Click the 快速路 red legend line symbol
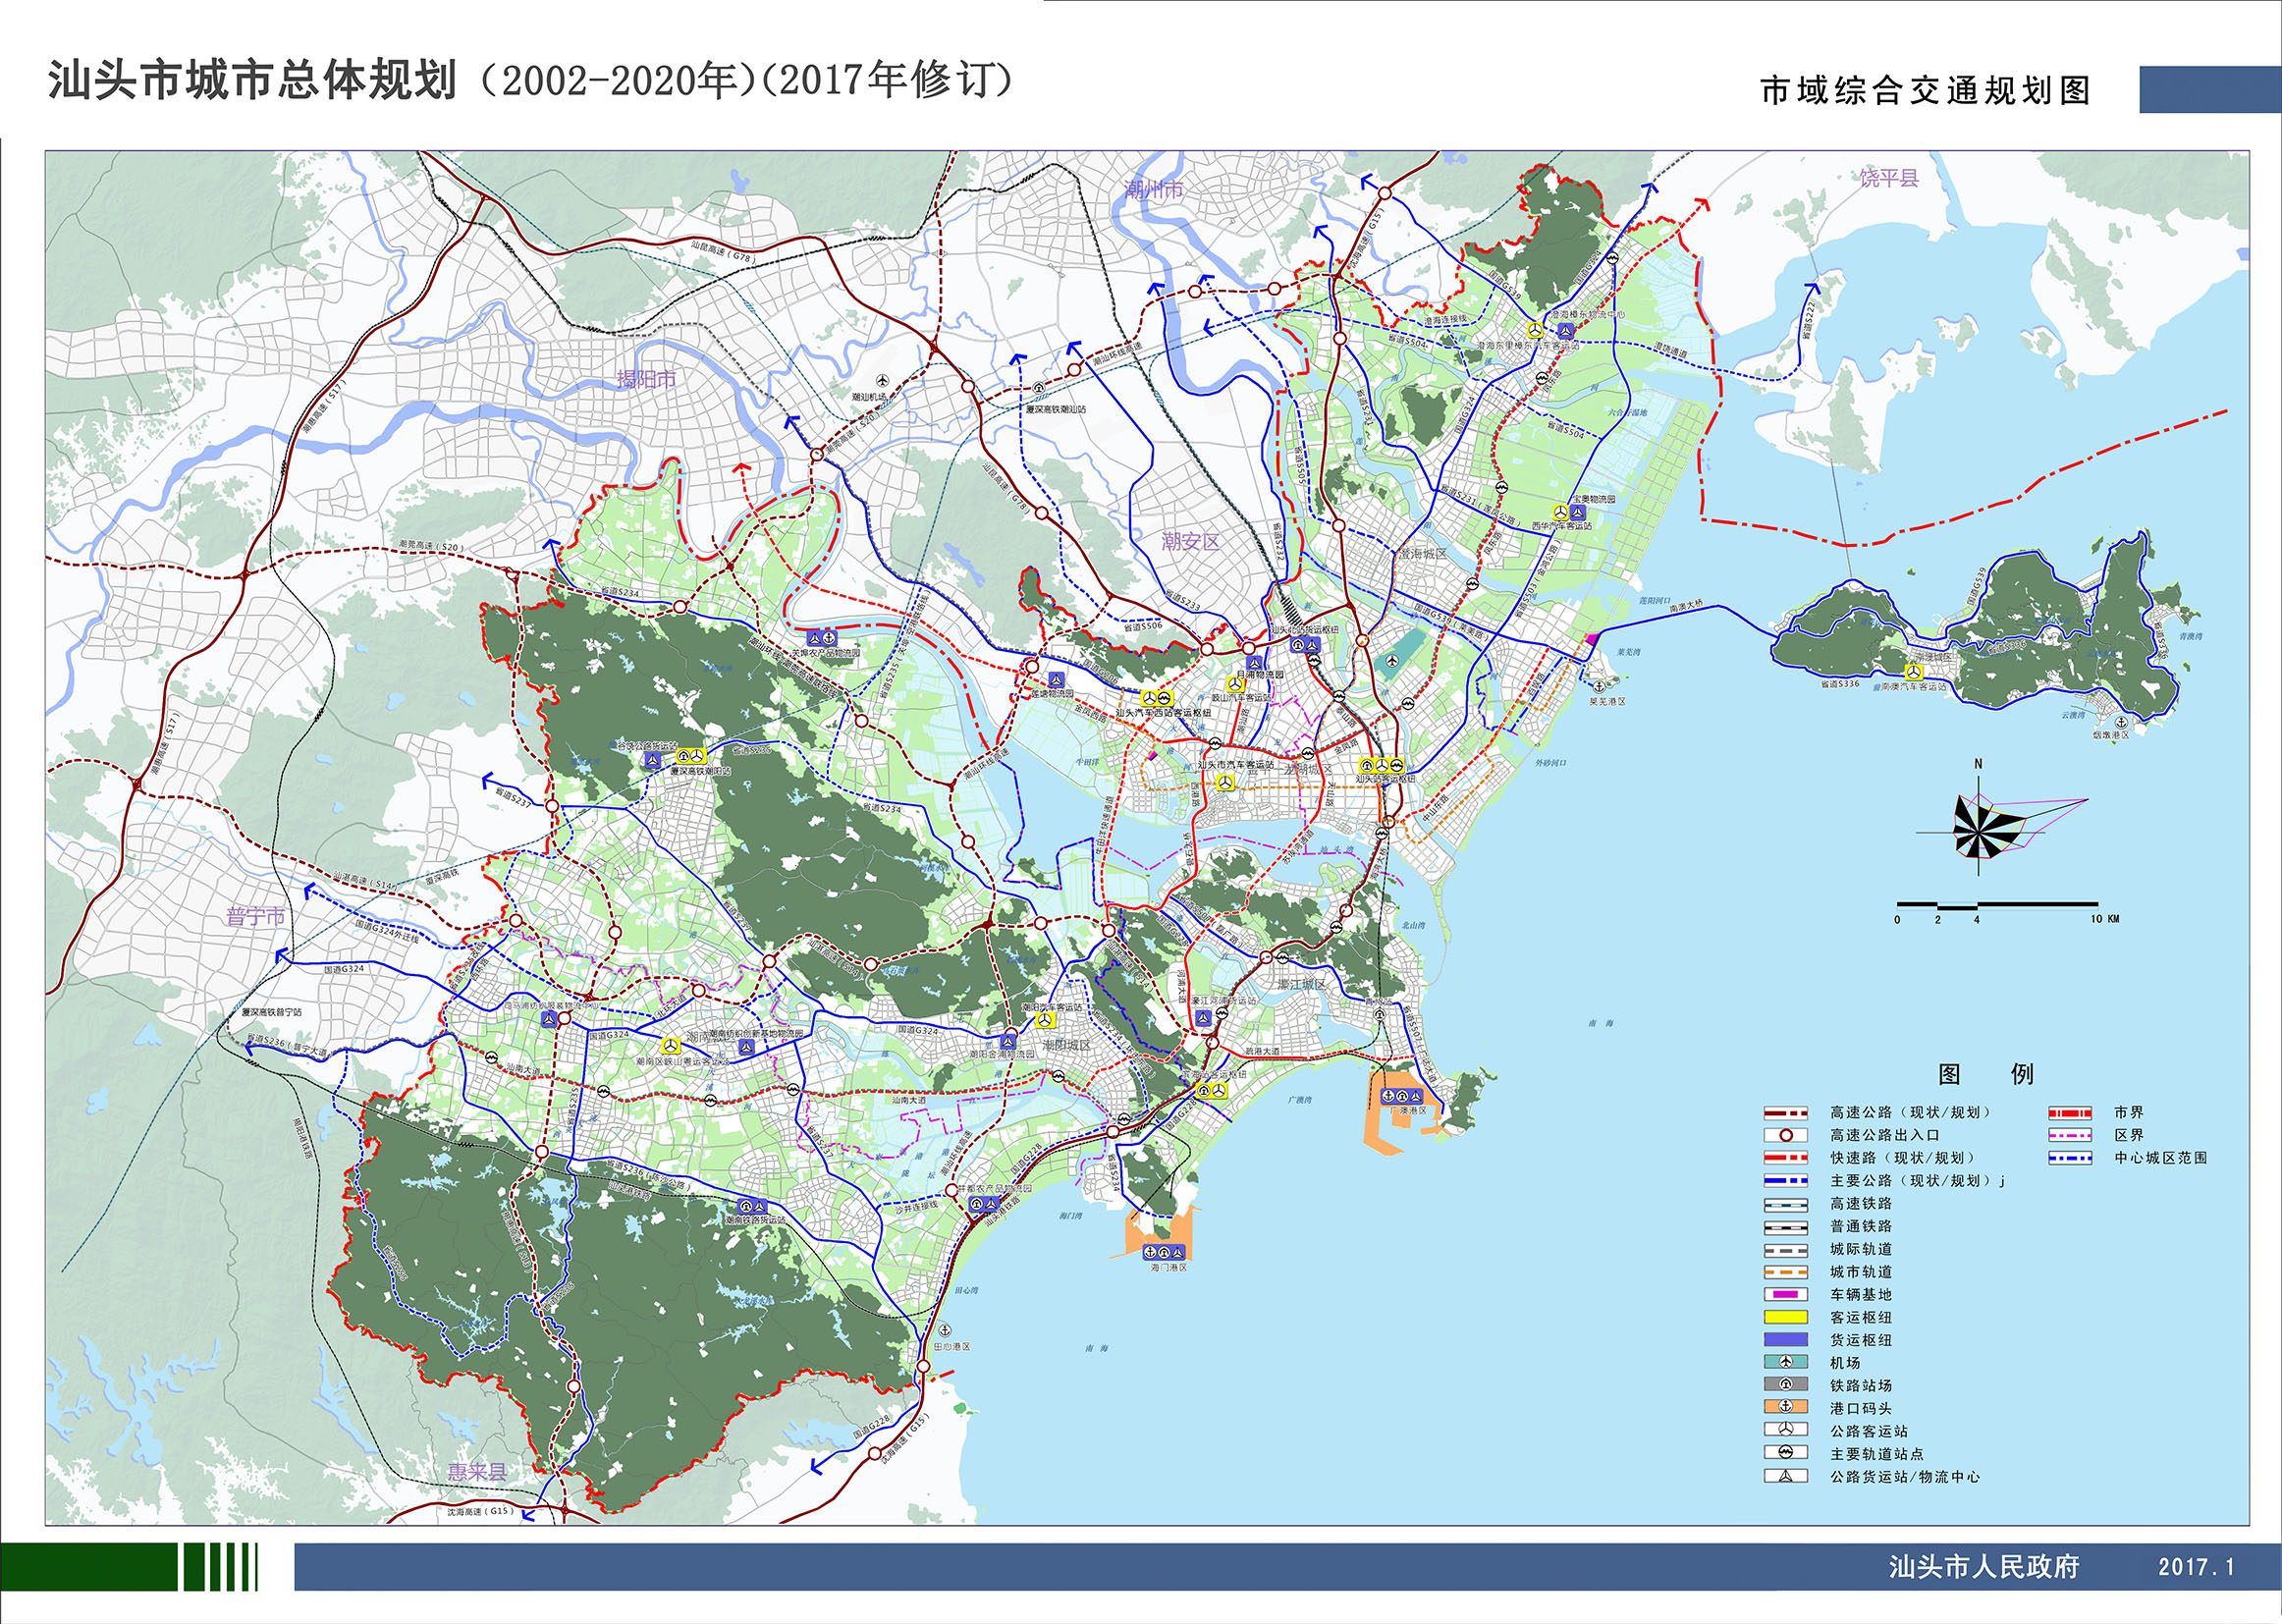The image size is (2282, 1624). coord(1785,1158)
